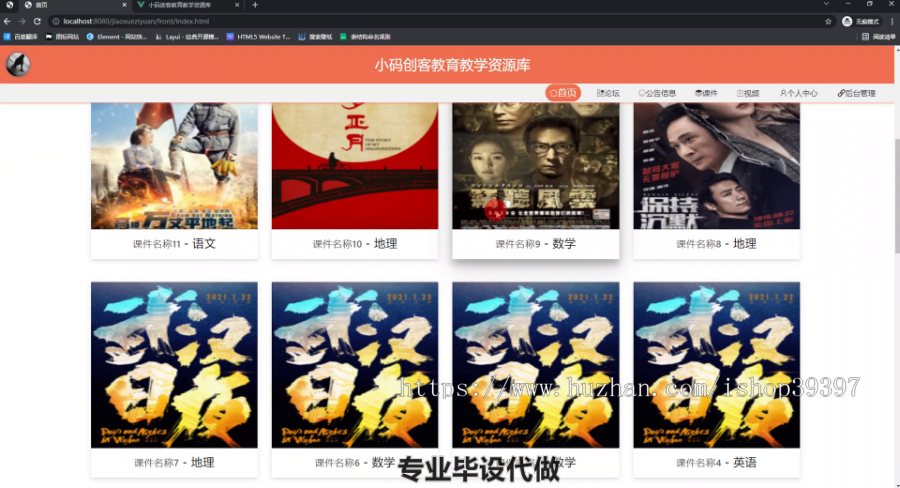Open the red 课件名称10 poster thumbnail
Viewport: 900px width, 488px height.
355,166
